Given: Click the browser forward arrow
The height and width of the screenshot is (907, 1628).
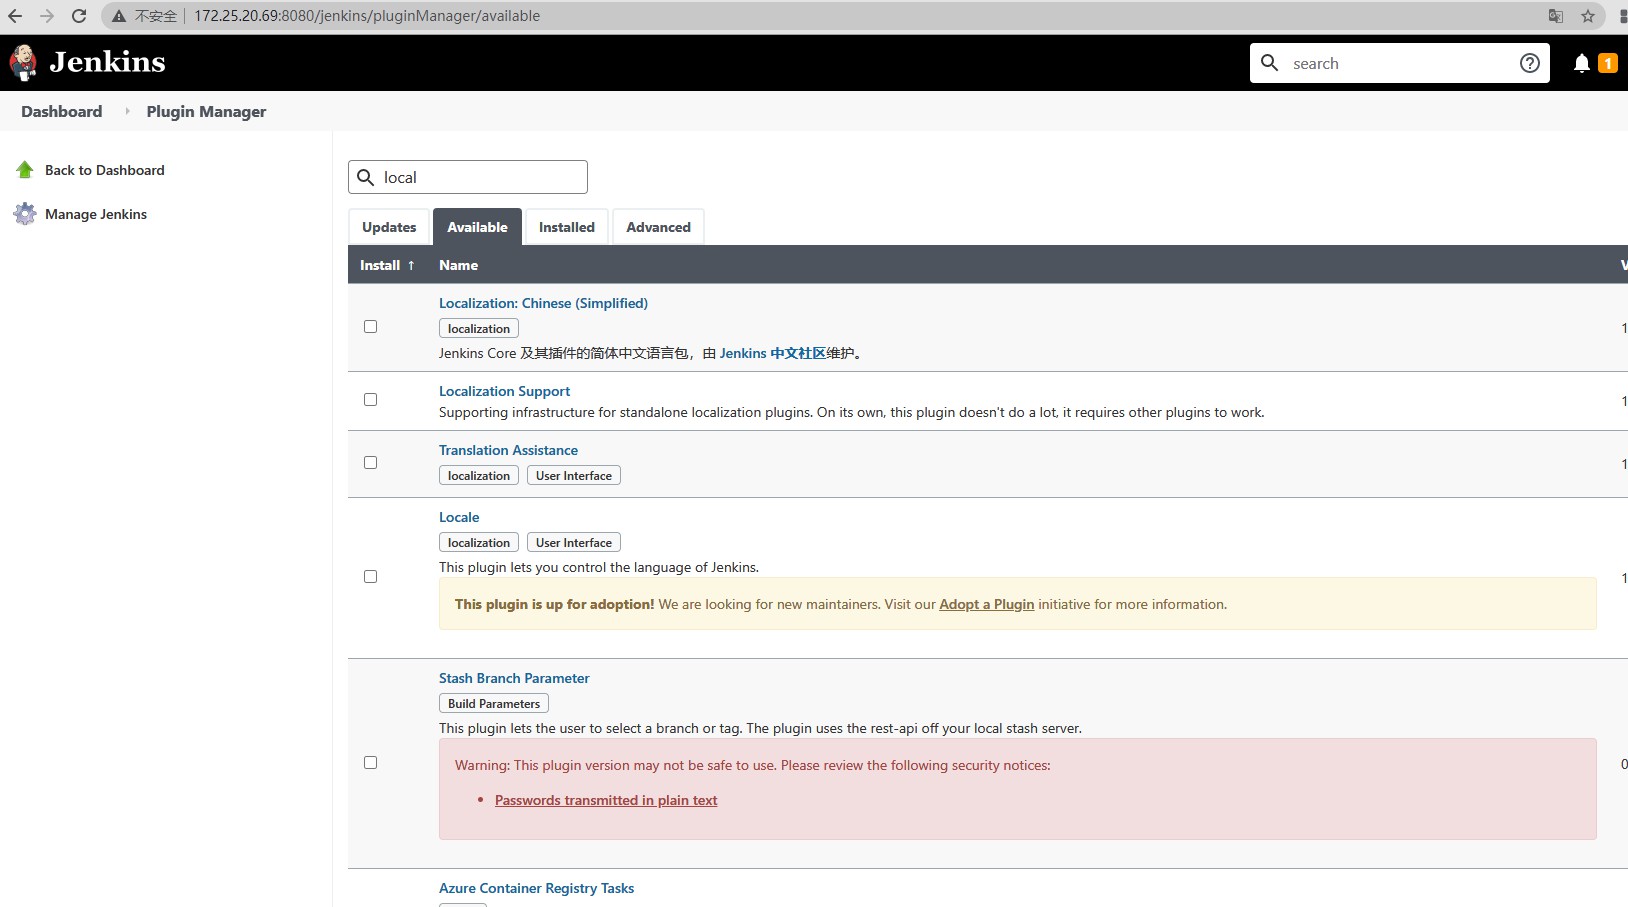Looking at the screenshot, I should point(47,16).
